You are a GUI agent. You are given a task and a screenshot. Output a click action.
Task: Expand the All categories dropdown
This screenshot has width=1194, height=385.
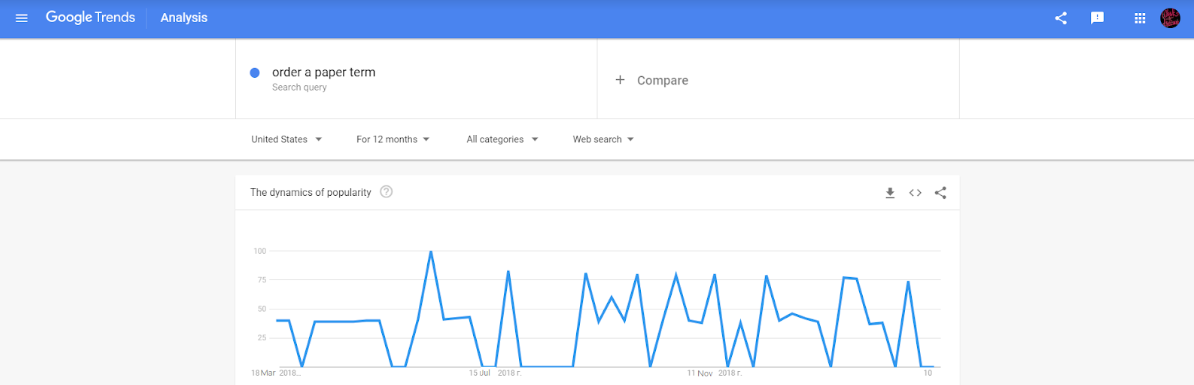coord(503,139)
